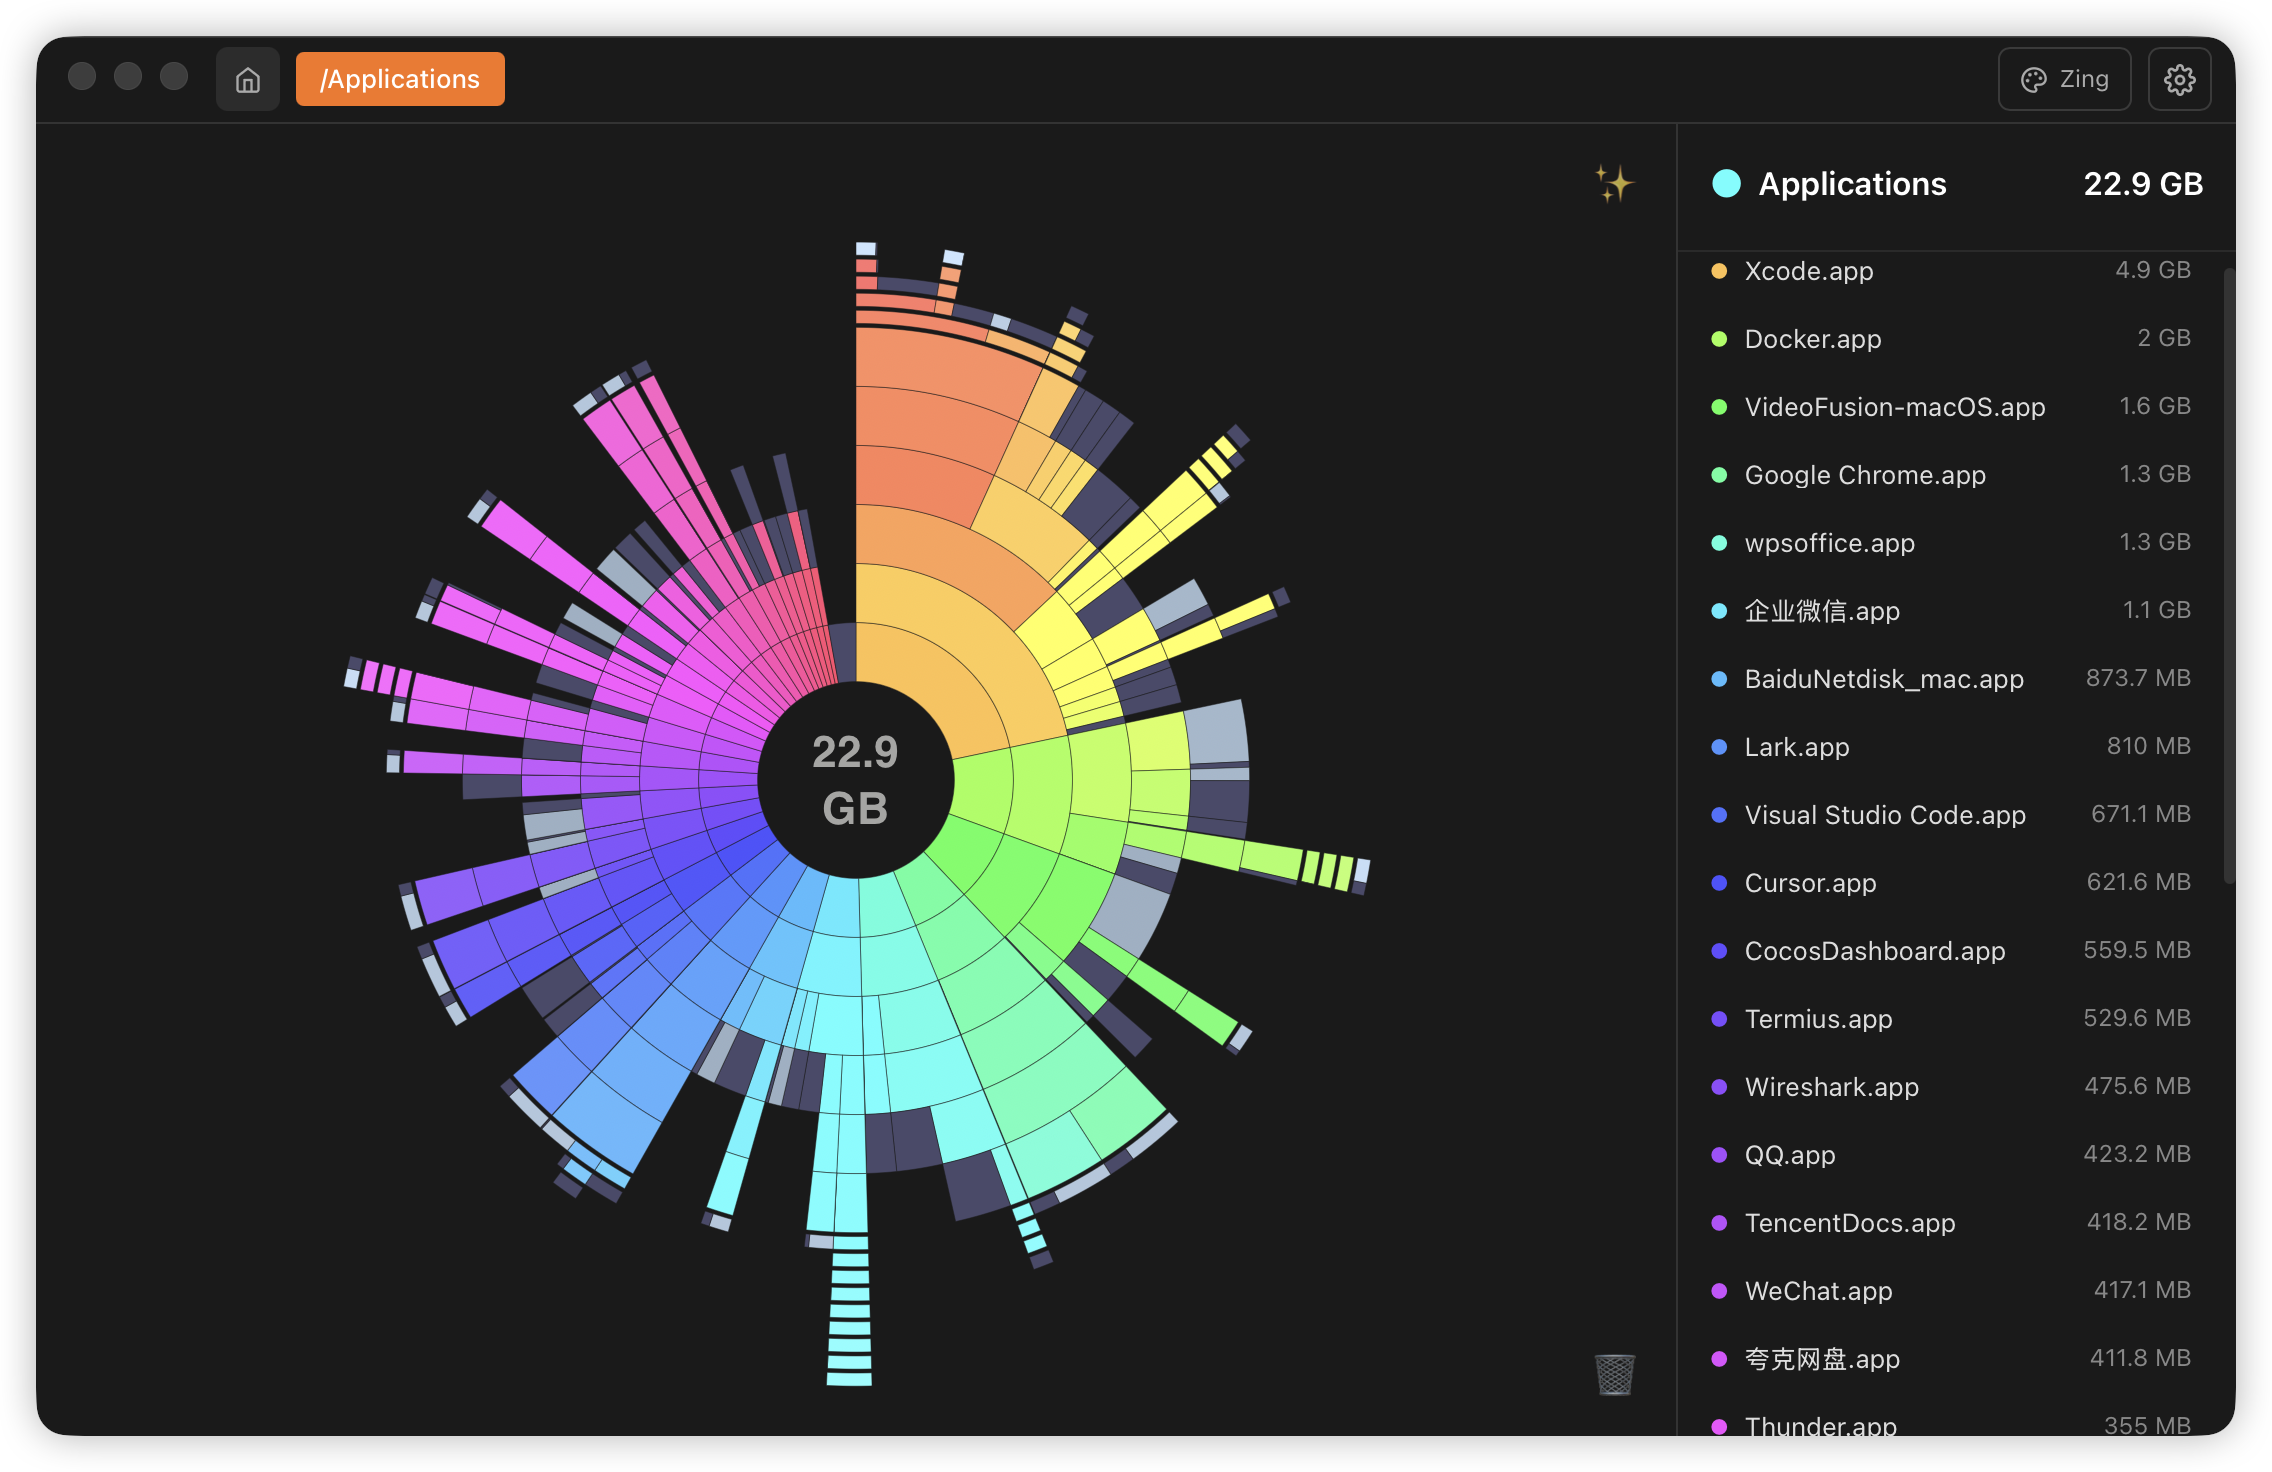Select Xcode.app in the sidebar list
Image resolution: width=2272 pixels, height=1472 pixels.
[1808, 270]
